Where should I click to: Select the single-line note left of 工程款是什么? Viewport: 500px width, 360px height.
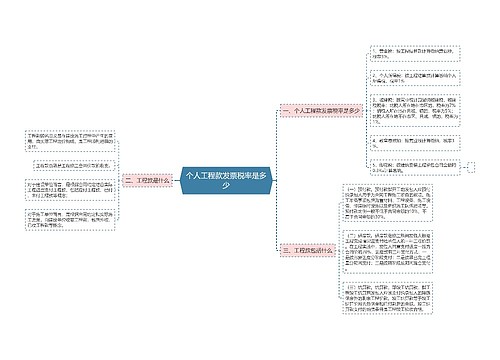pos(74,165)
